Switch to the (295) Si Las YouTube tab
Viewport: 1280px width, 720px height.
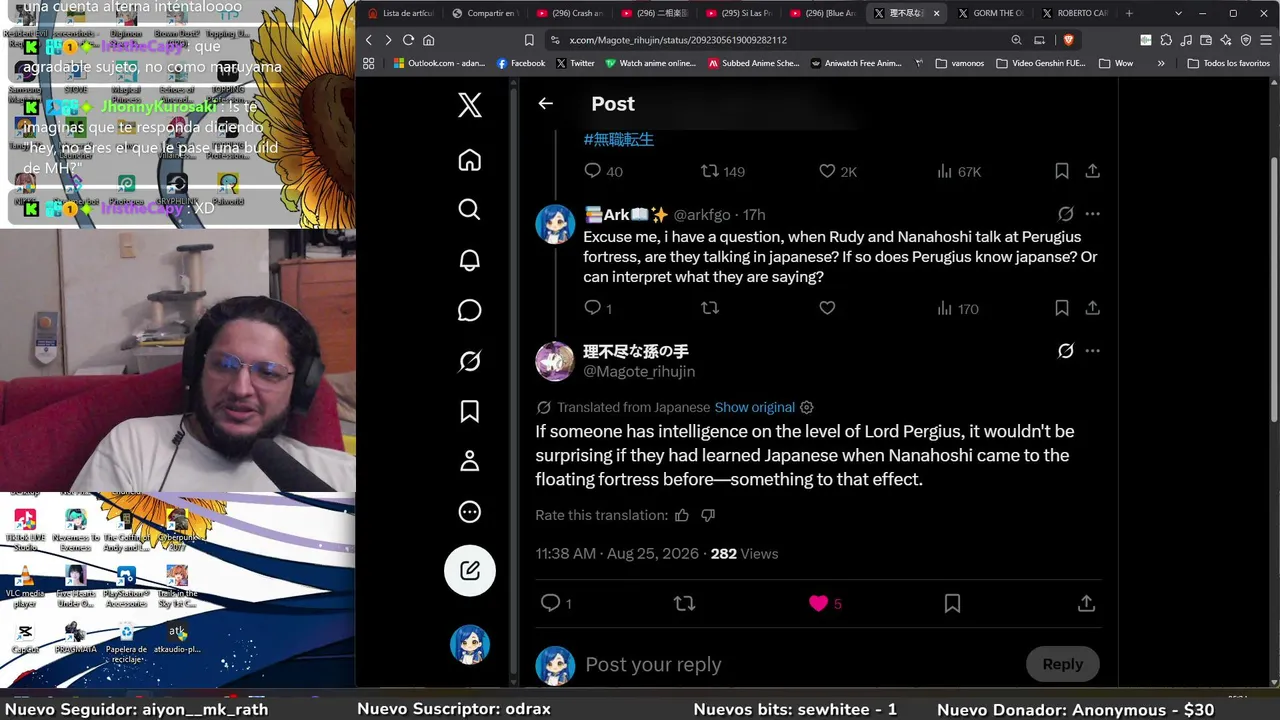click(739, 13)
